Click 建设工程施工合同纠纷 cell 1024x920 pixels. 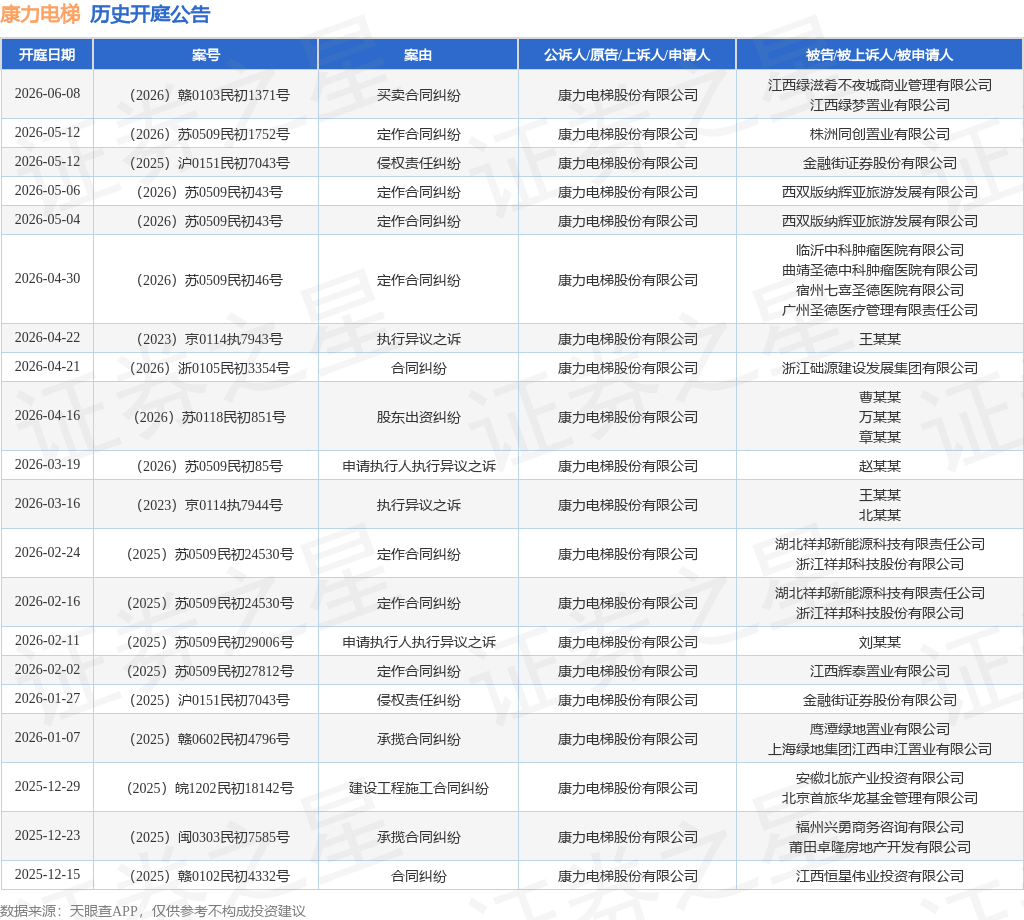point(419,788)
